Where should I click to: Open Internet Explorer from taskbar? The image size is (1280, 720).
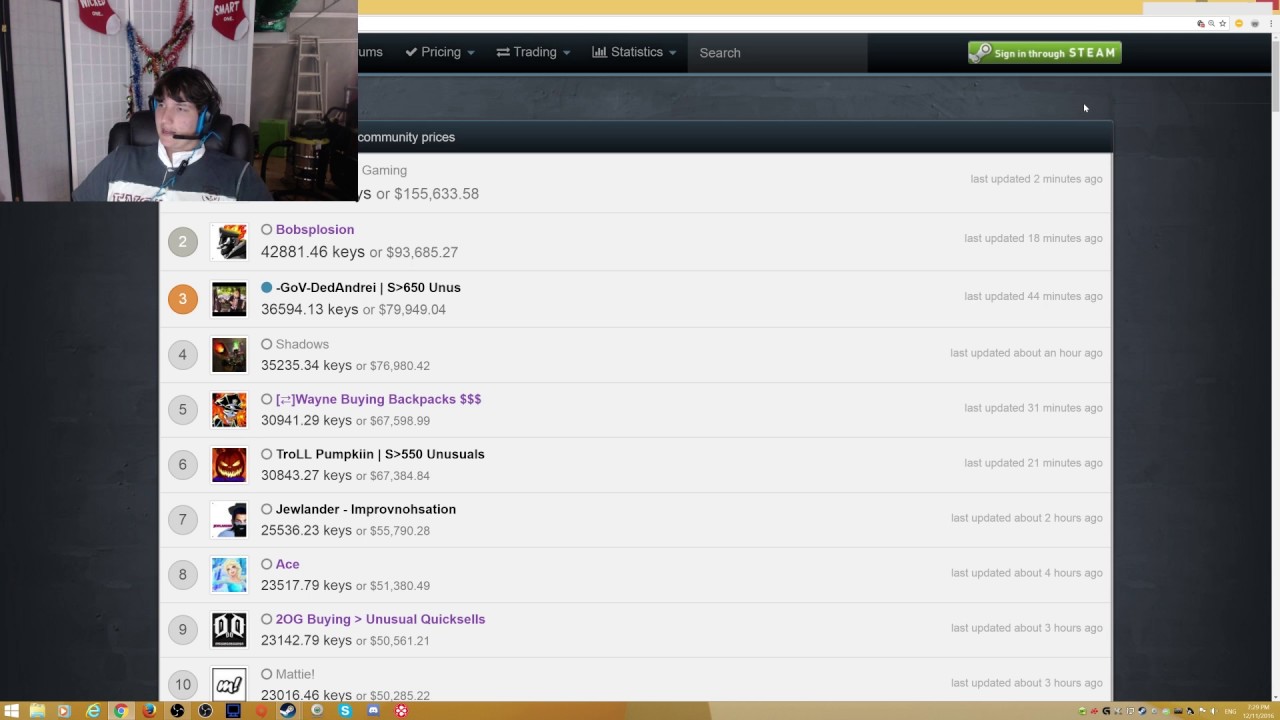click(93, 711)
